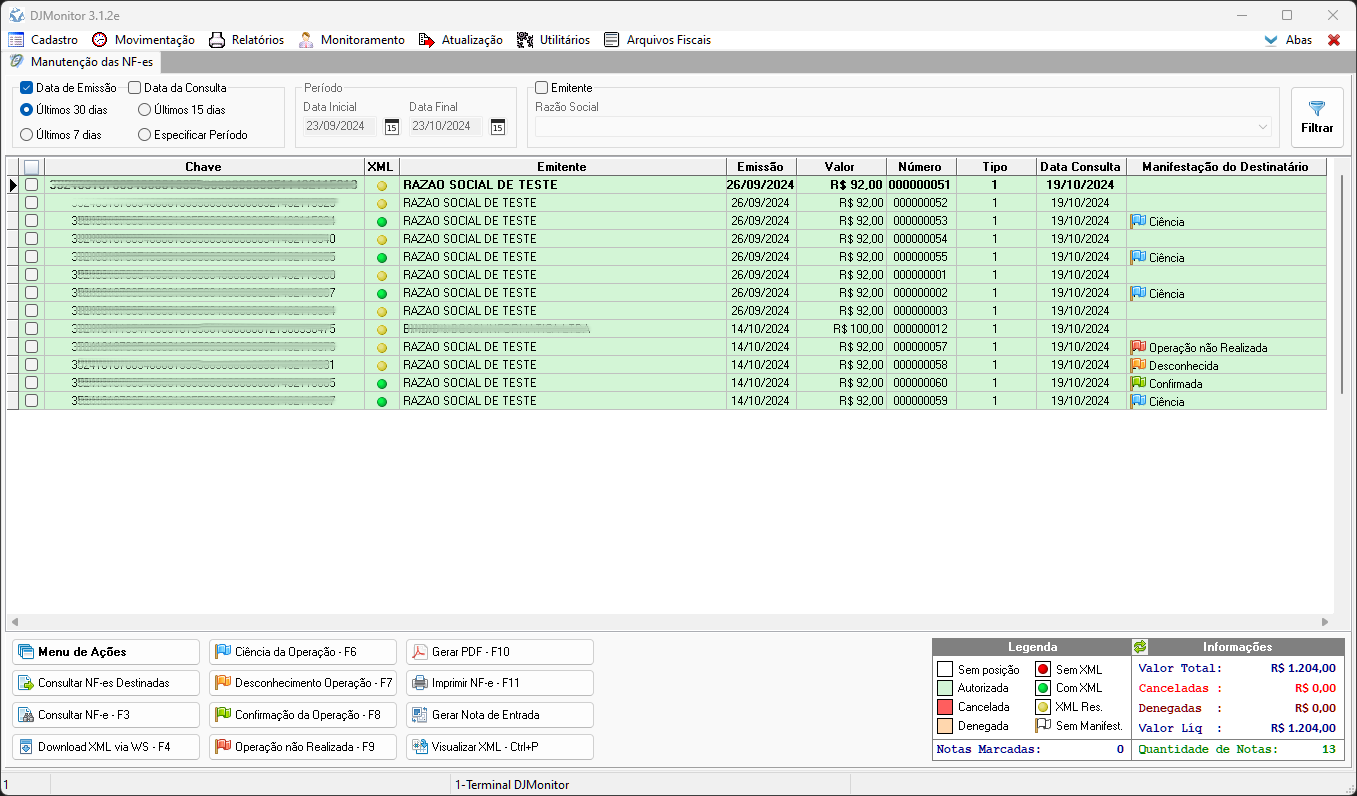Screen dimensions: 1357x796
Task: Click the yellow XML dot in row 000000012
Action: tap(381, 330)
